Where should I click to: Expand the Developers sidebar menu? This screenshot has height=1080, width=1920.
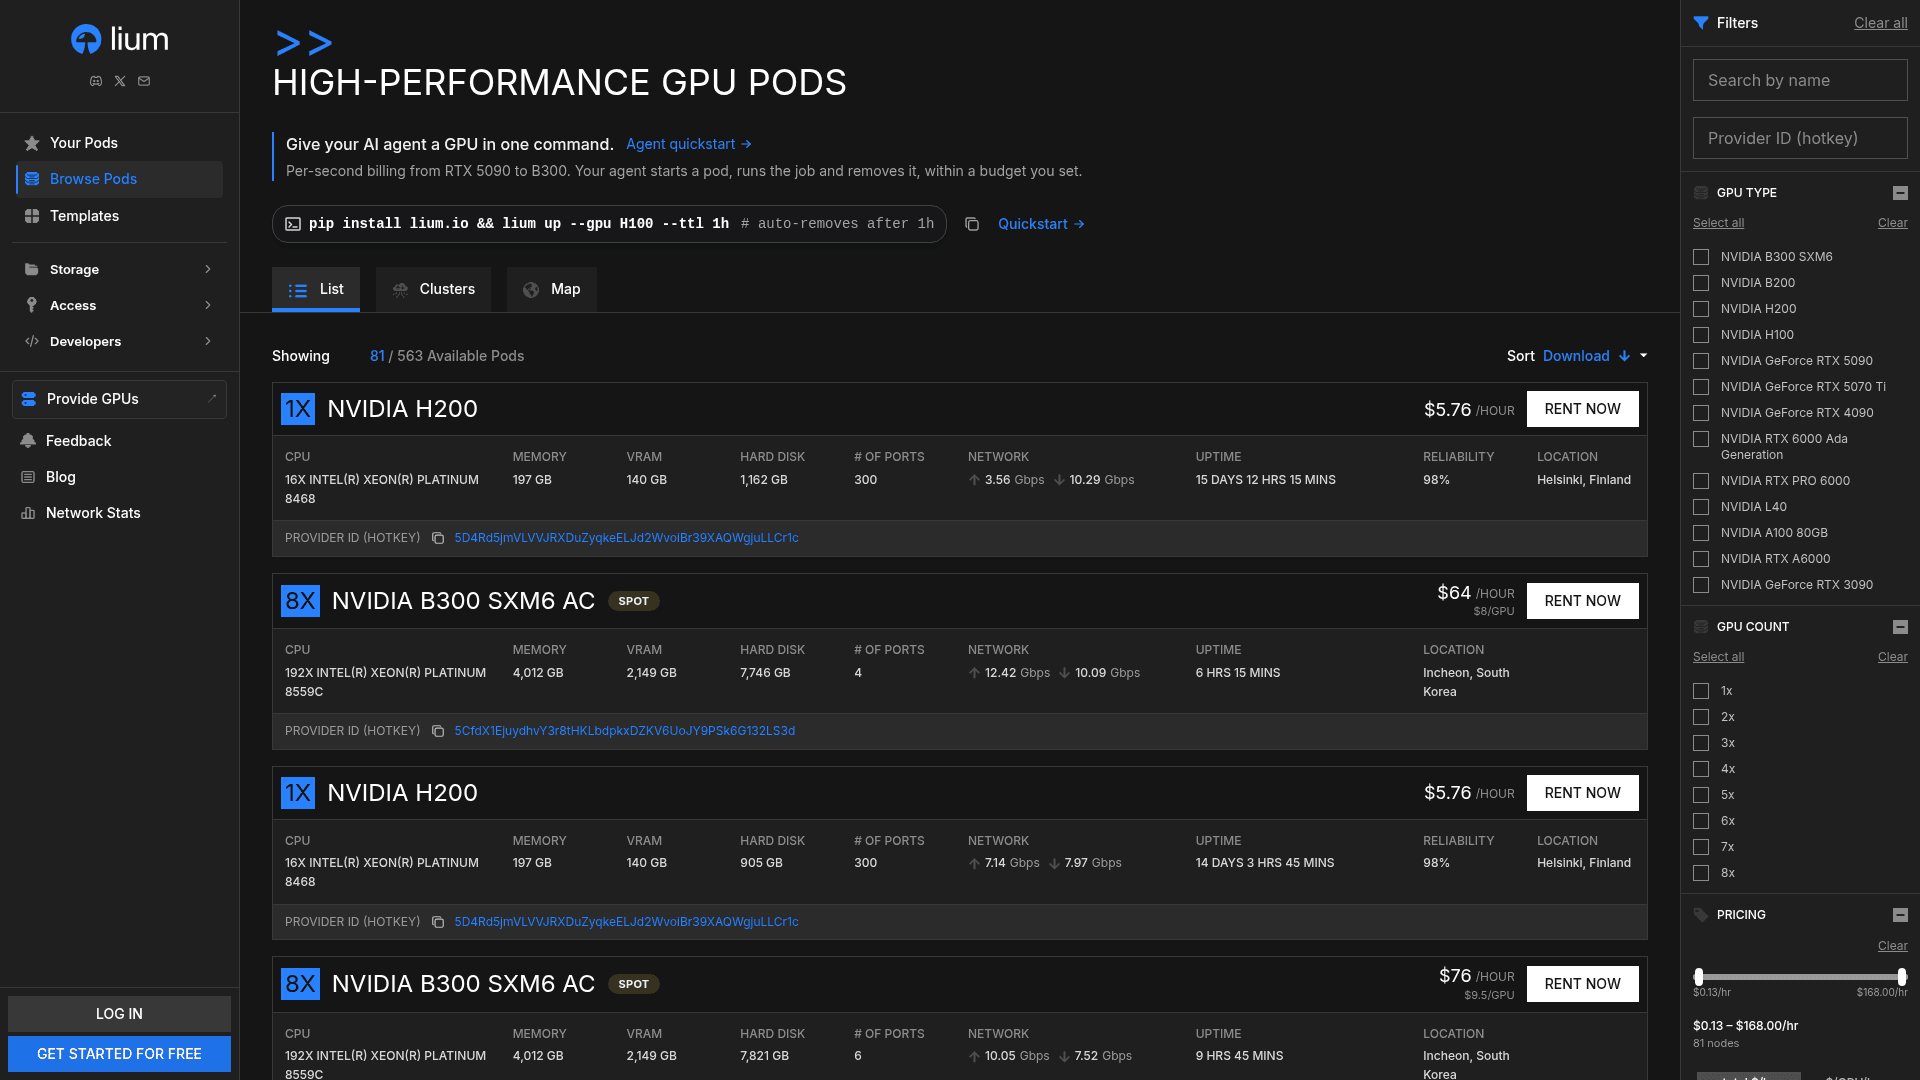119,342
